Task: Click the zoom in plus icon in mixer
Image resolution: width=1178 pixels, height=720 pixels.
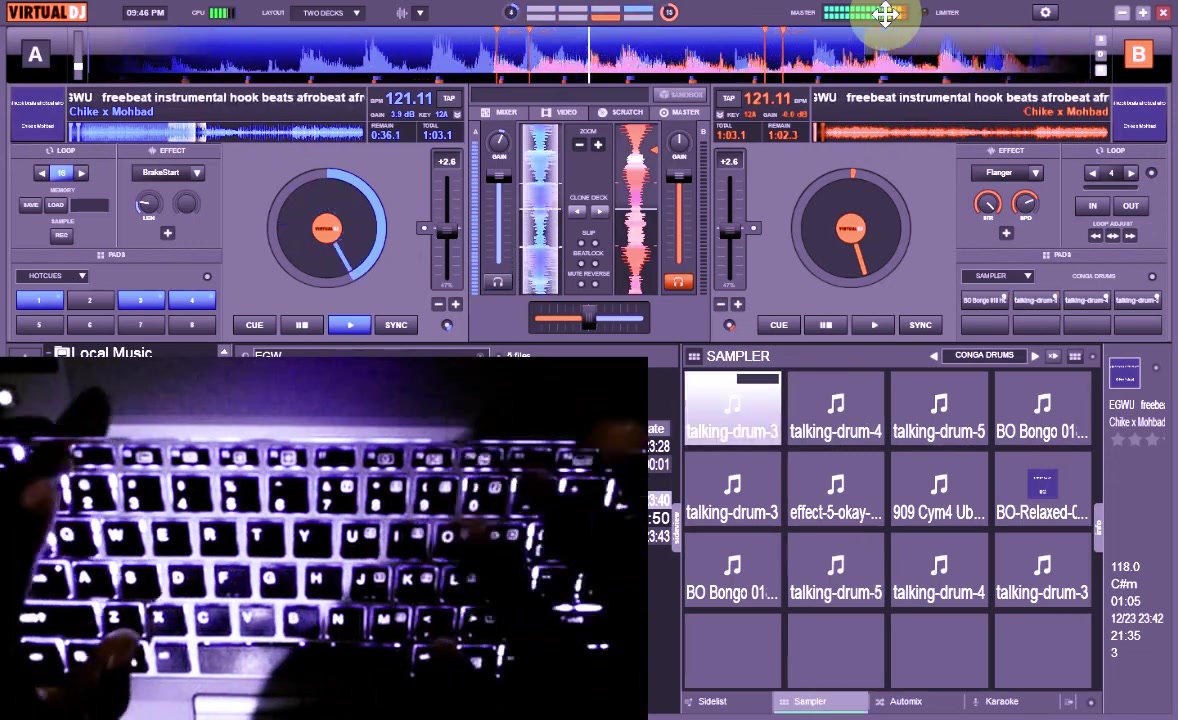Action: (x=598, y=145)
